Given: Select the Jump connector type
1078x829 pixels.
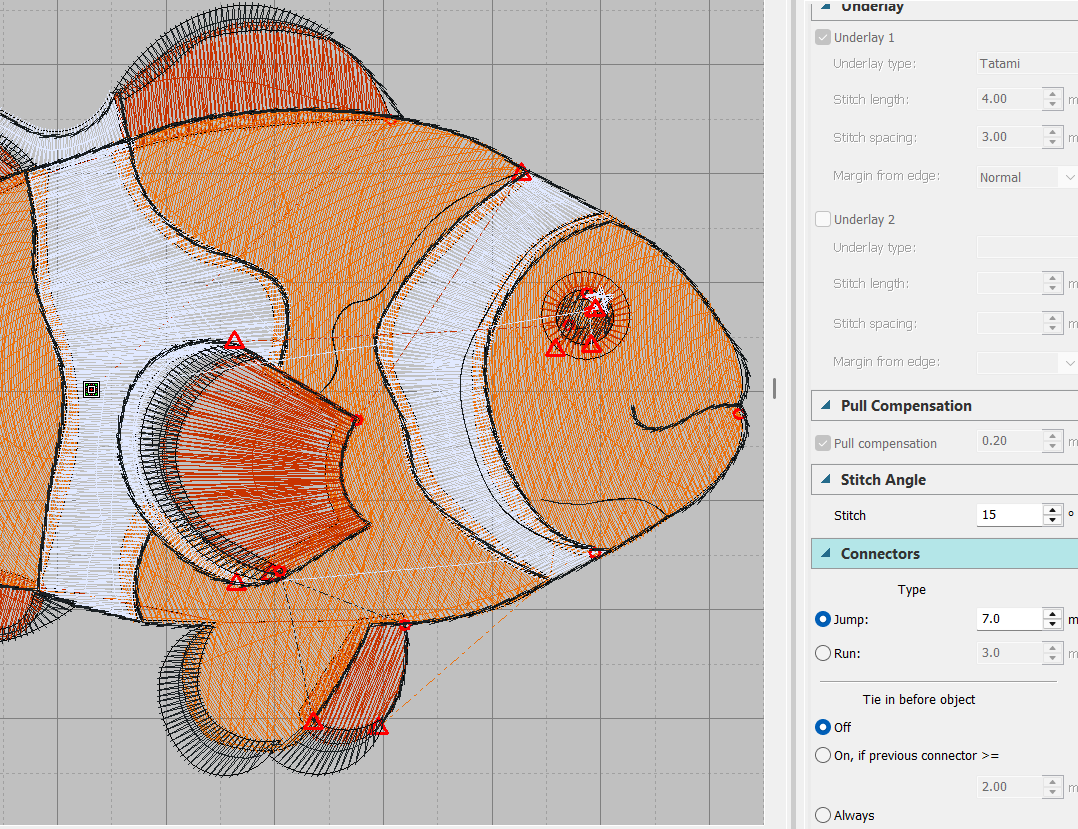Looking at the screenshot, I should [x=822, y=619].
